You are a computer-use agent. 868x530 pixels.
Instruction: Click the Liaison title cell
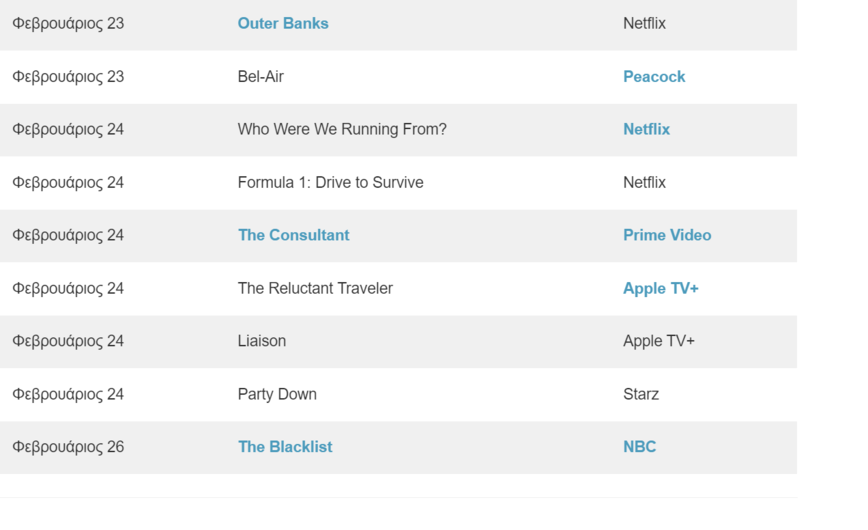tap(262, 341)
